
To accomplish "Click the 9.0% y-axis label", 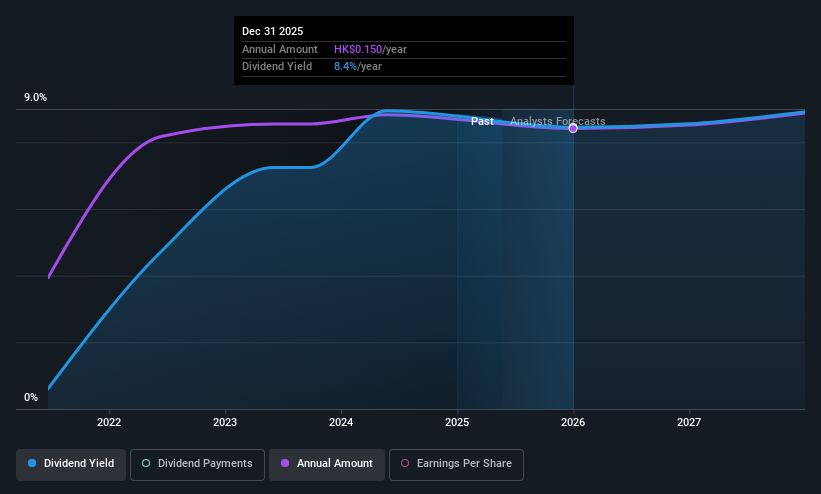I will [x=36, y=97].
